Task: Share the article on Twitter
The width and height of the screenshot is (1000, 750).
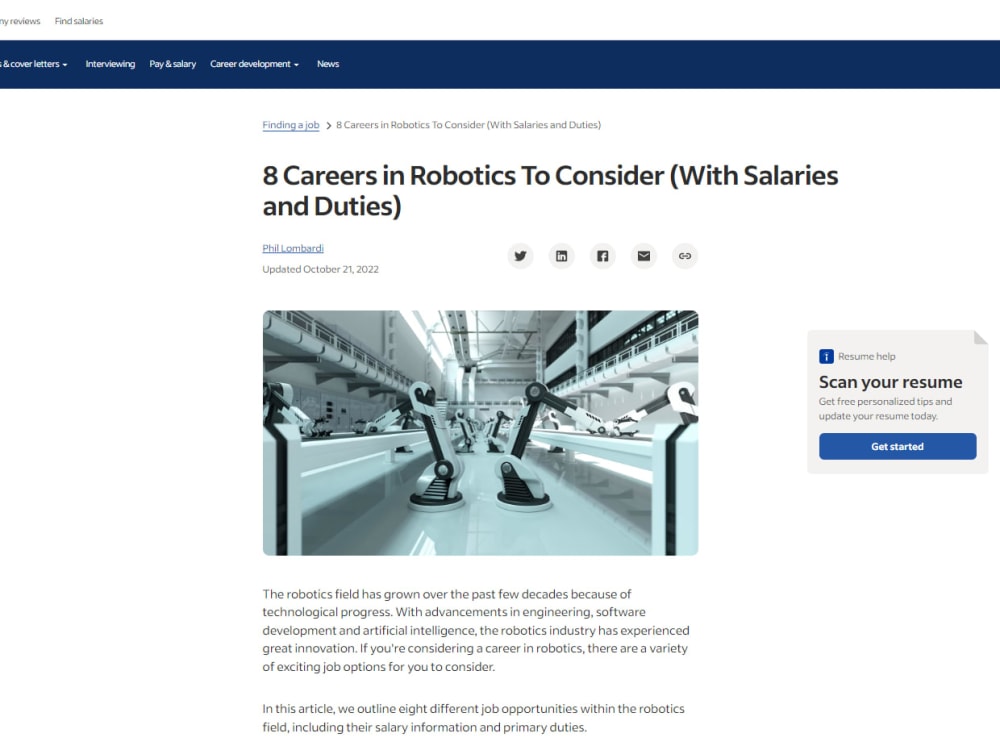Action: (520, 256)
